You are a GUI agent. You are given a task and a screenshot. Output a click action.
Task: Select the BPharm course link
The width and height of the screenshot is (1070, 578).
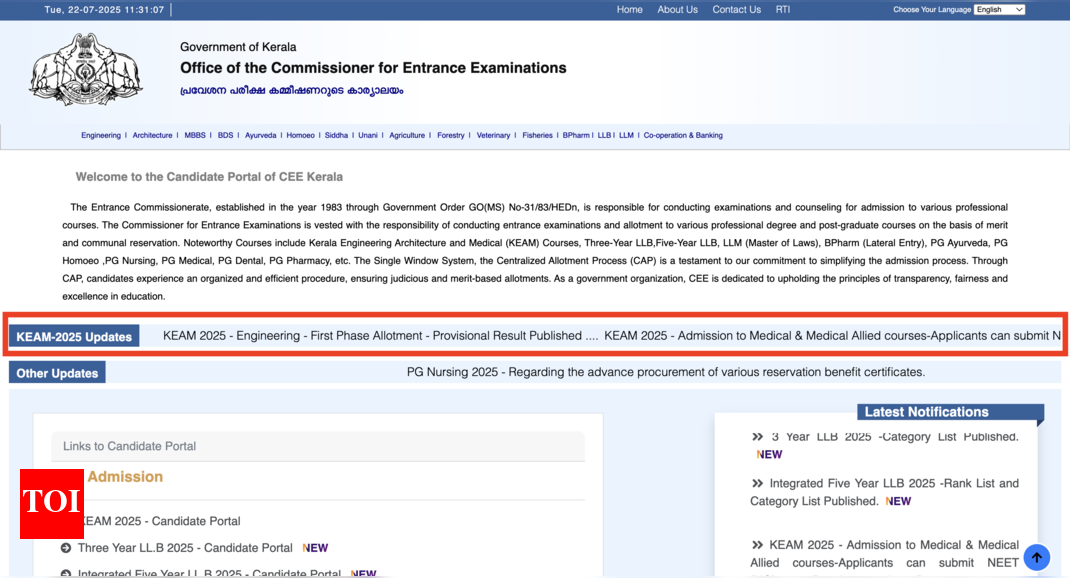(576, 135)
